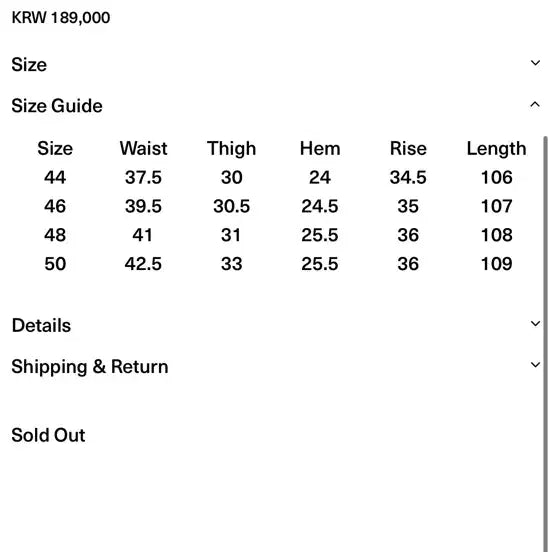Click the vertical scrollbar on right edge

pos(546,344)
